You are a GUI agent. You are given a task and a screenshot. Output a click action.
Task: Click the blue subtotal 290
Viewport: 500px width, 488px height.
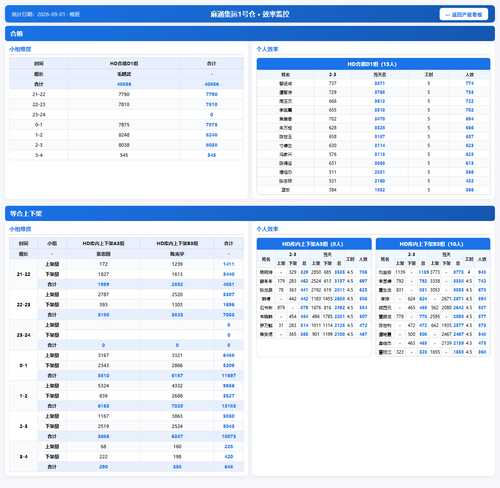103,467
